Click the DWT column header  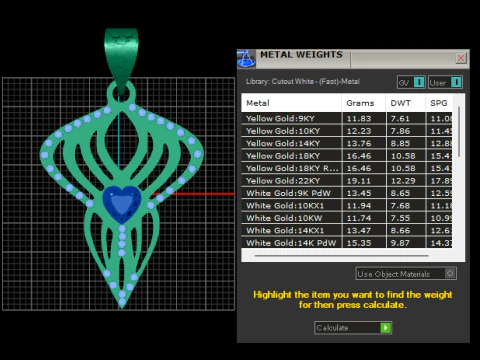coord(405,103)
